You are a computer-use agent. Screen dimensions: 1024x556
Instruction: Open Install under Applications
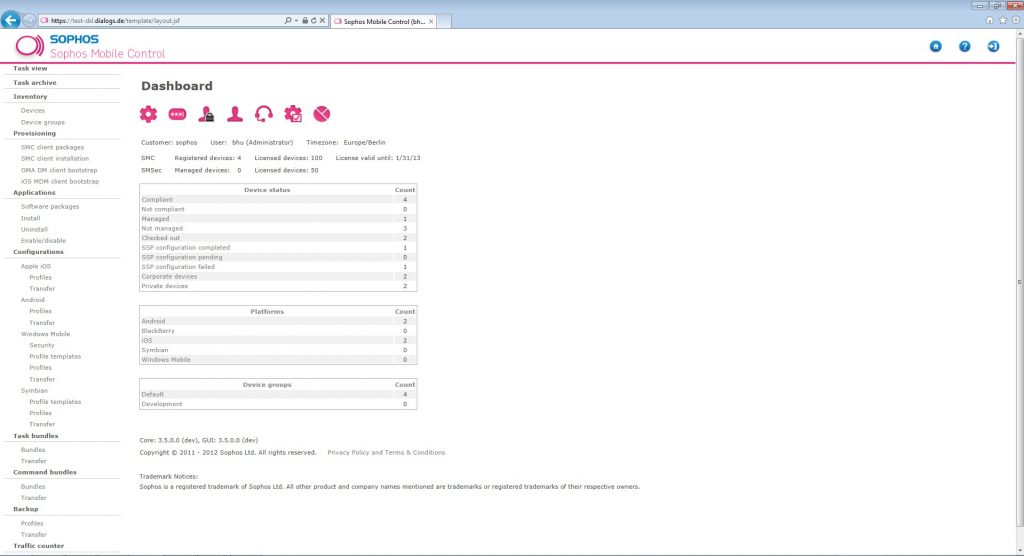[31, 218]
